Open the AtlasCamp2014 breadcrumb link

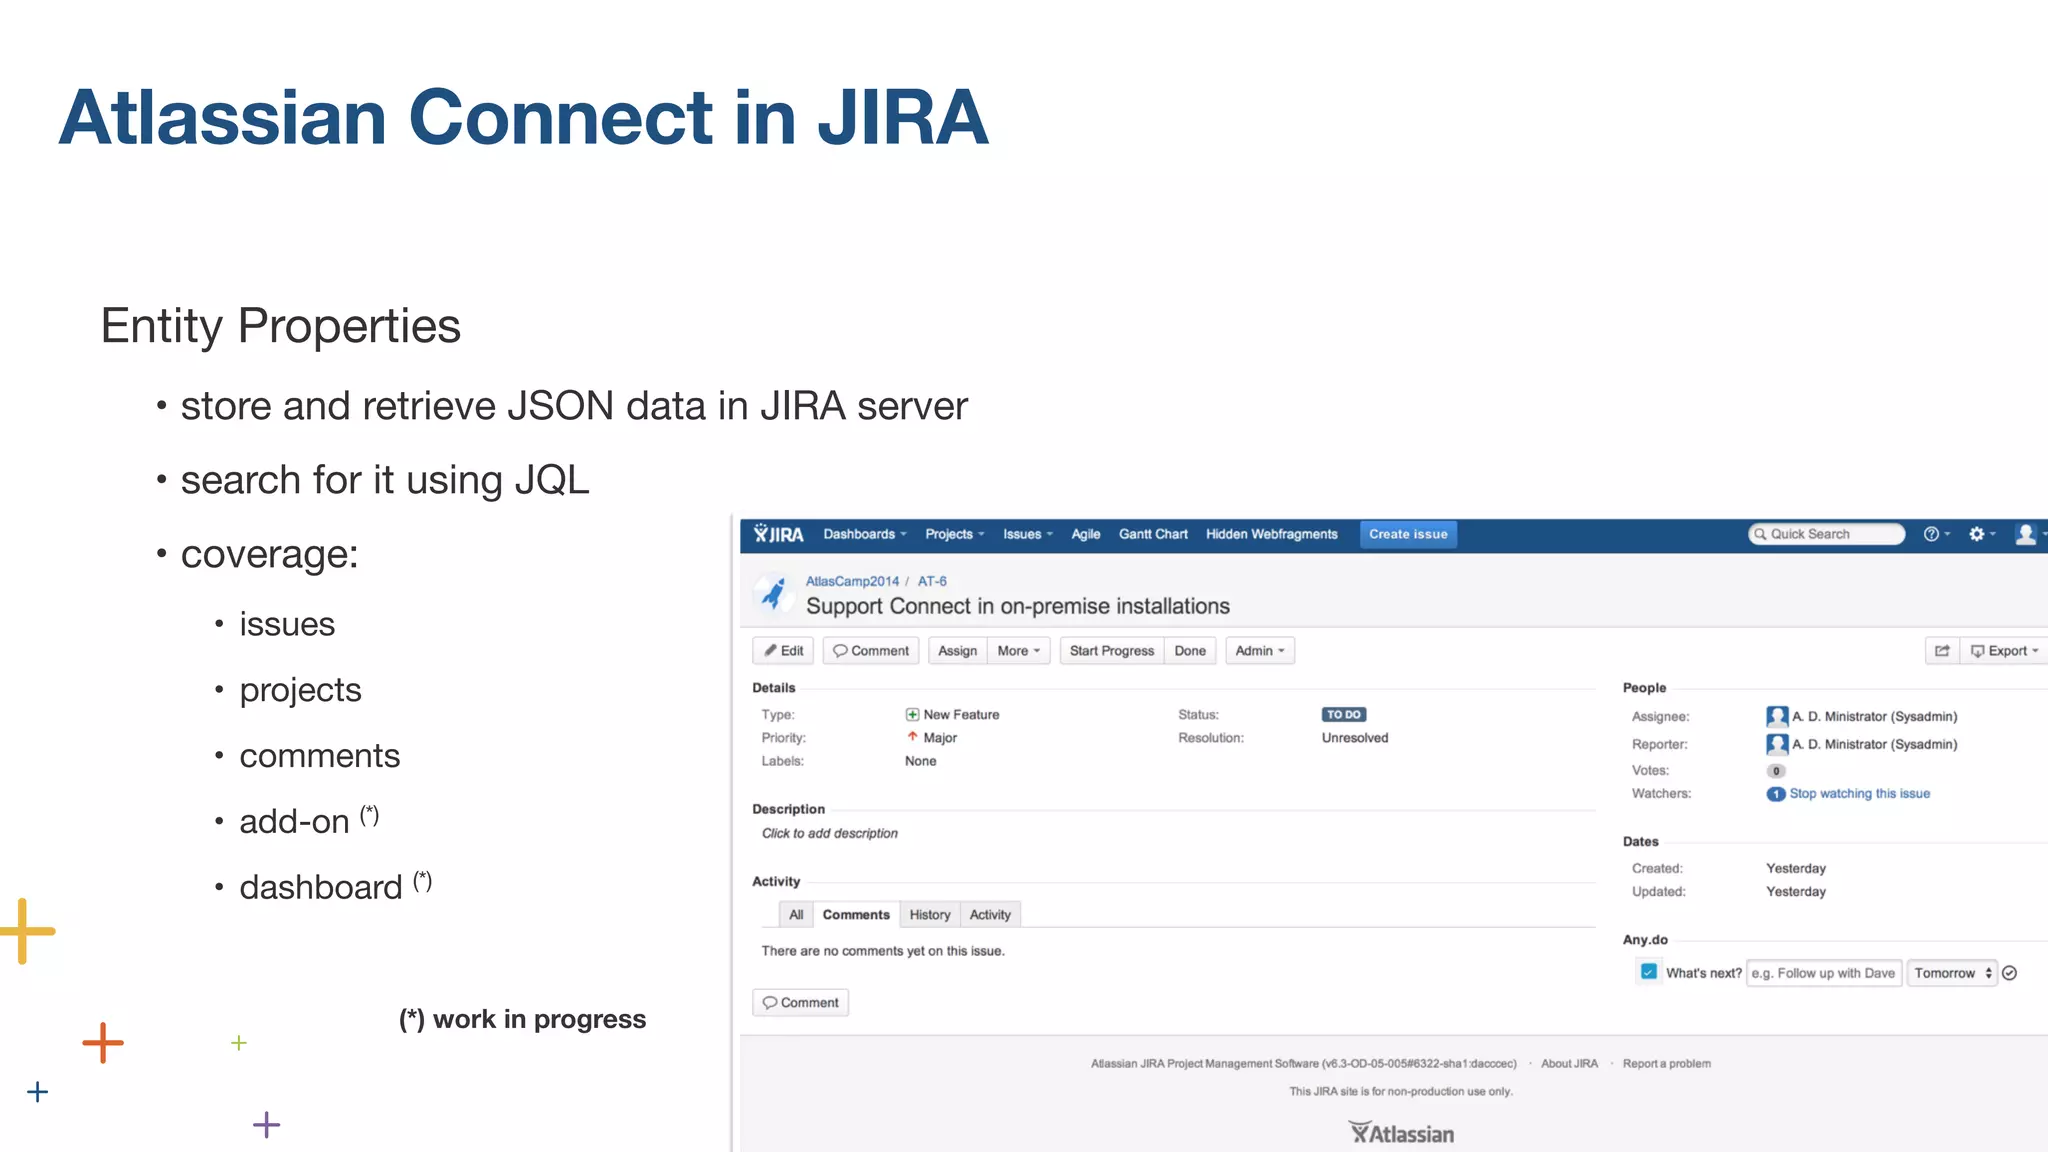pyautogui.click(x=852, y=581)
